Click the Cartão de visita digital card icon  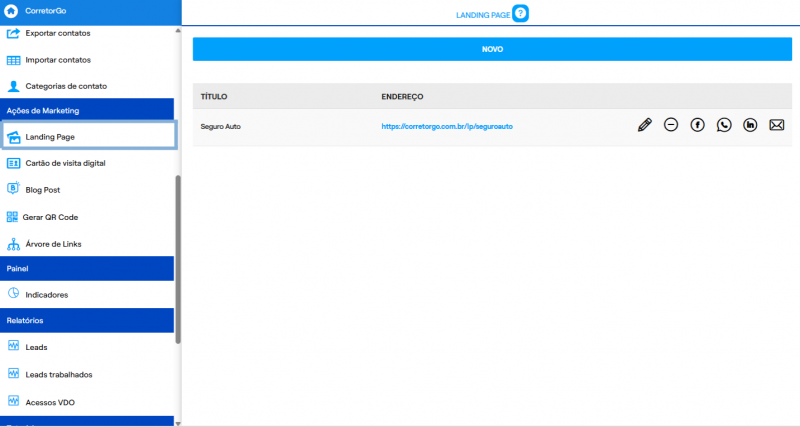click(13, 163)
